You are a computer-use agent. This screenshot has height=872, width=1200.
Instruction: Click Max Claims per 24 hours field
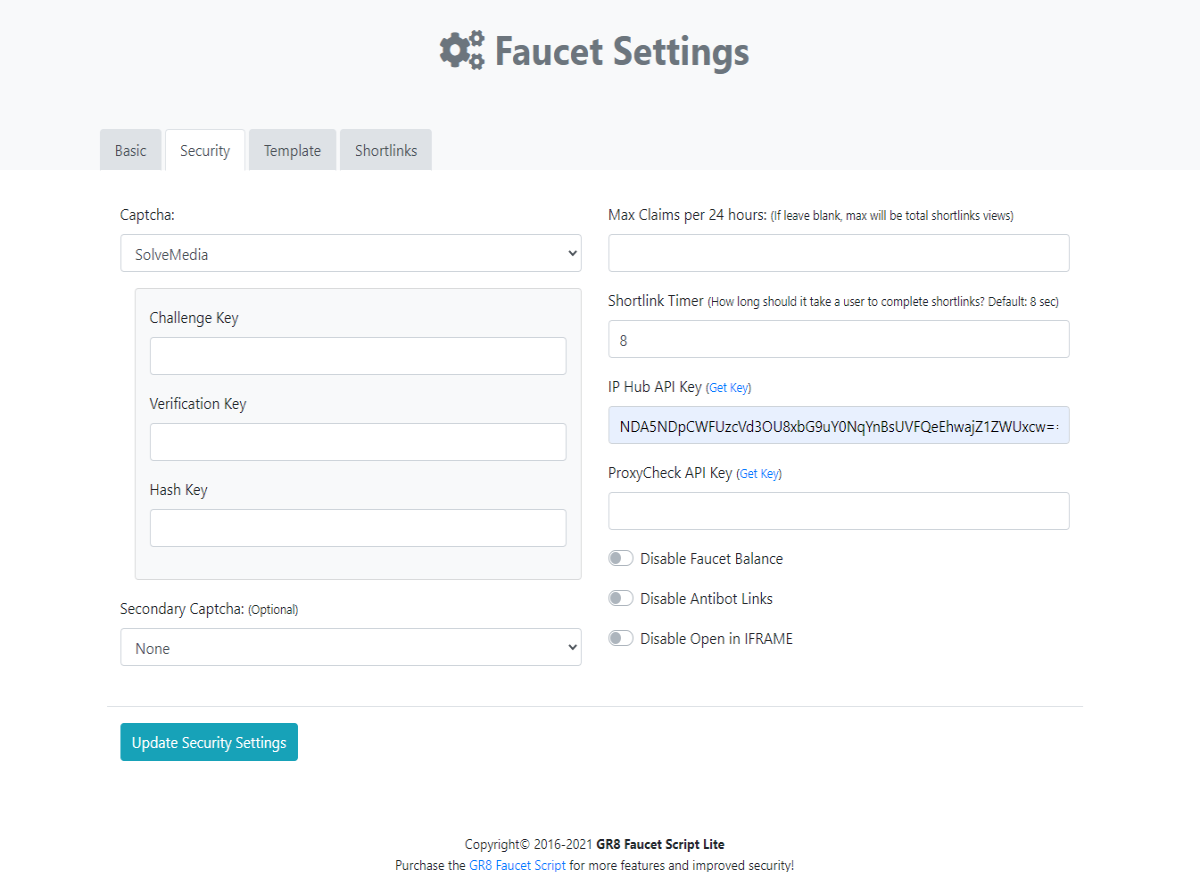tap(839, 253)
